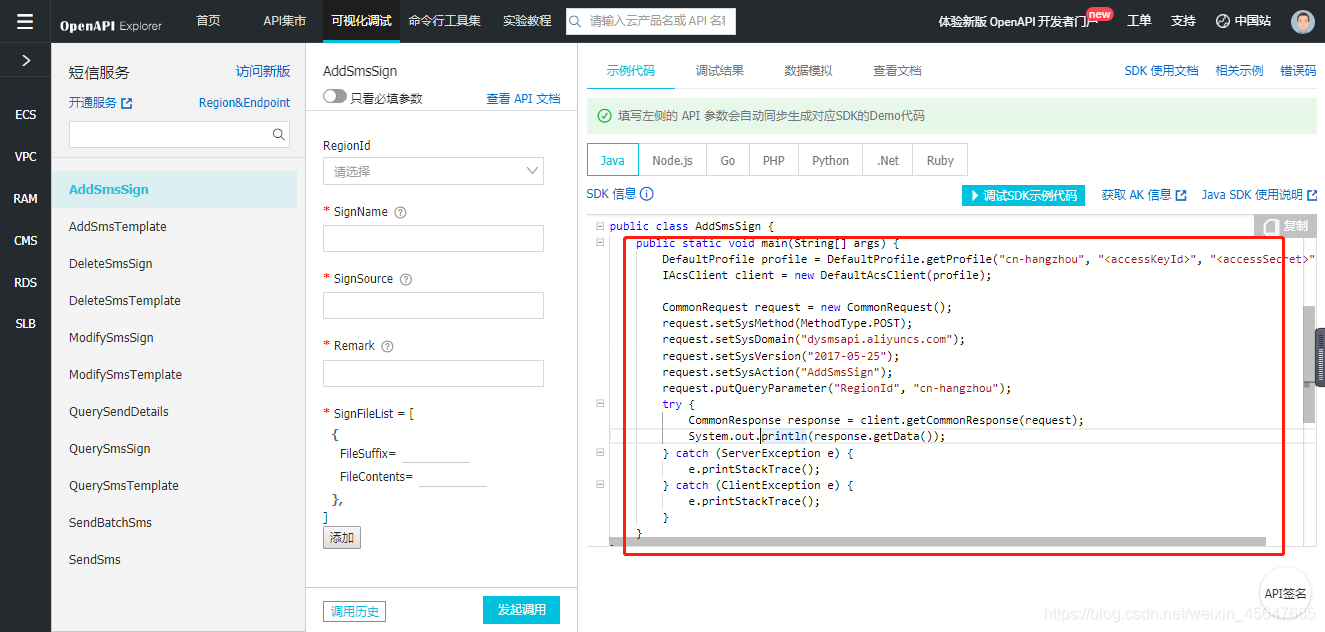1325x632 pixels.
Task: Select QuerySendDetails in the API list
Action: (x=119, y=411)
